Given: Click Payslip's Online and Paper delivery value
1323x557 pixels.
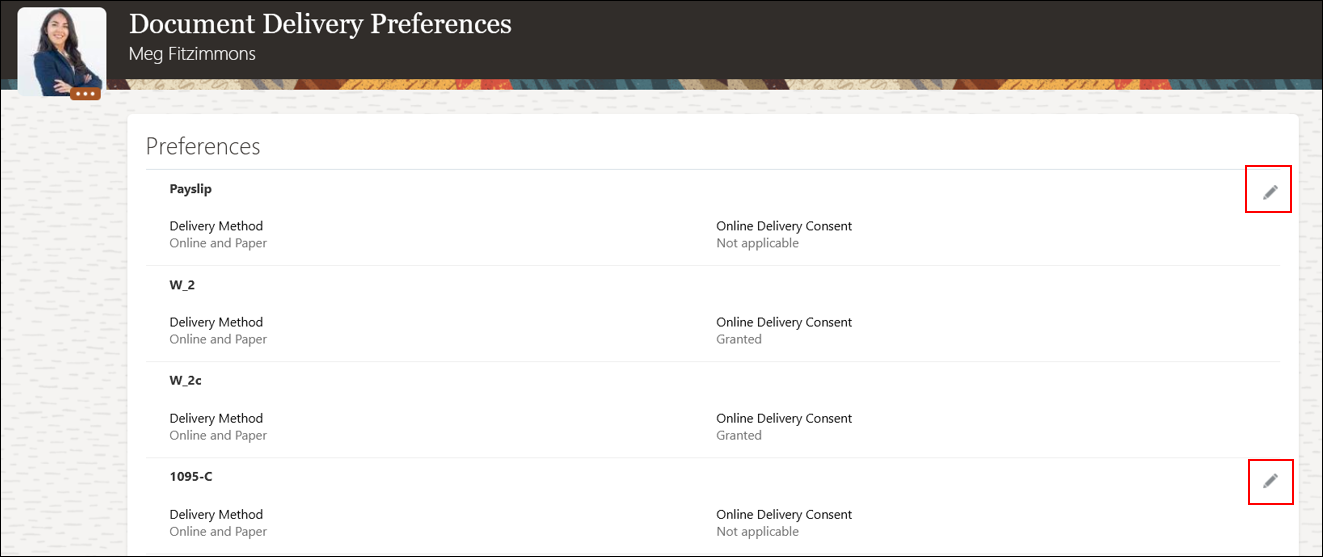Looking at the screenshot, I should [218, 243].
